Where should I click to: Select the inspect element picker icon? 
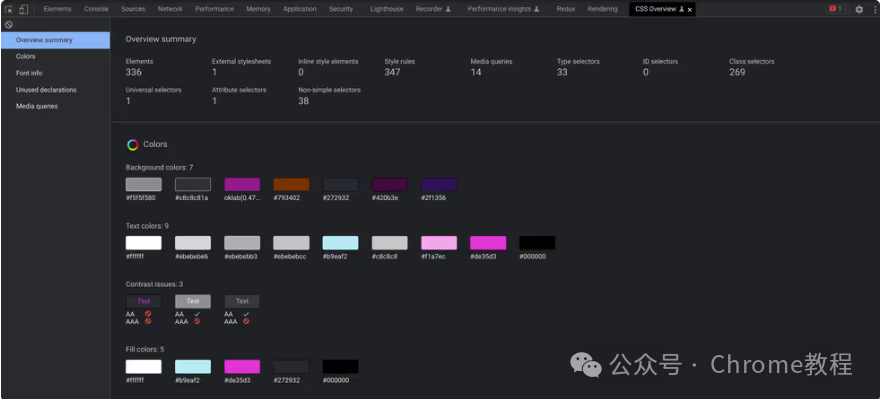click(9, 9)
